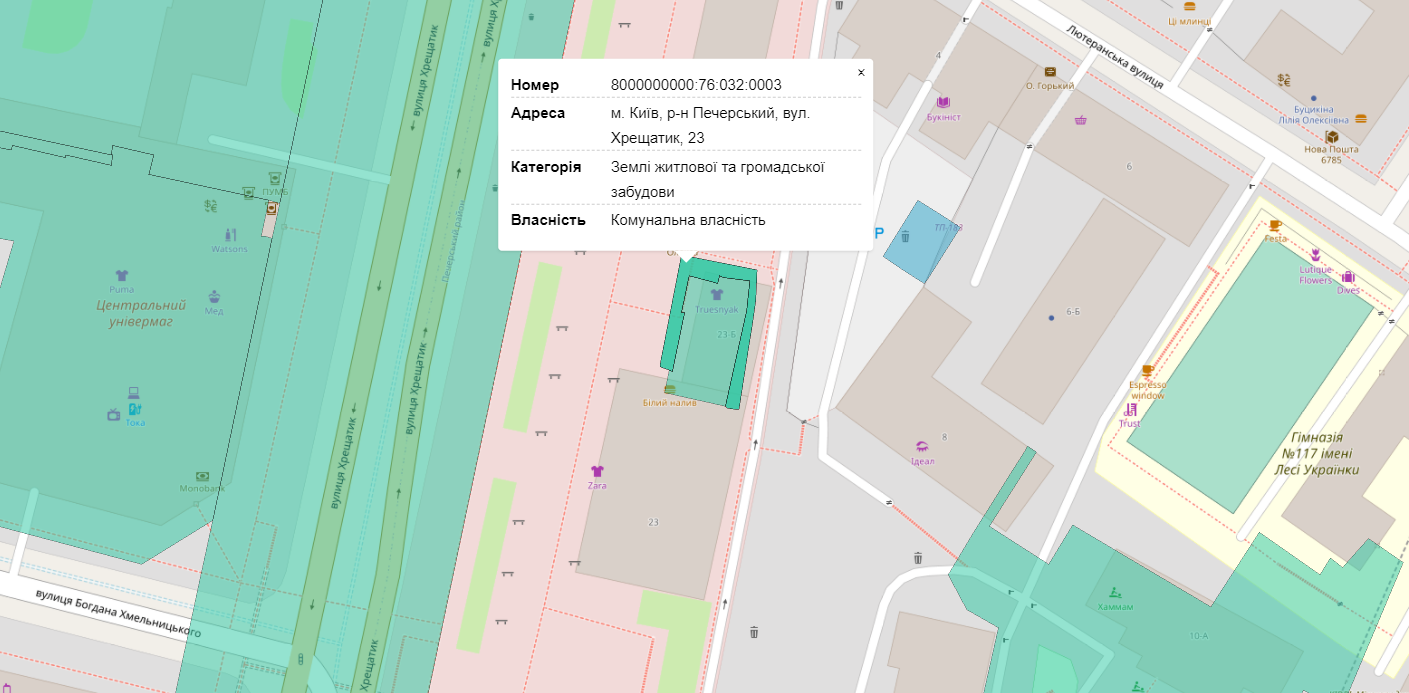Viewport: 1409px width, 693px height.
Task: Click the blue parking P symbol
Action: [x=879, y=233]
